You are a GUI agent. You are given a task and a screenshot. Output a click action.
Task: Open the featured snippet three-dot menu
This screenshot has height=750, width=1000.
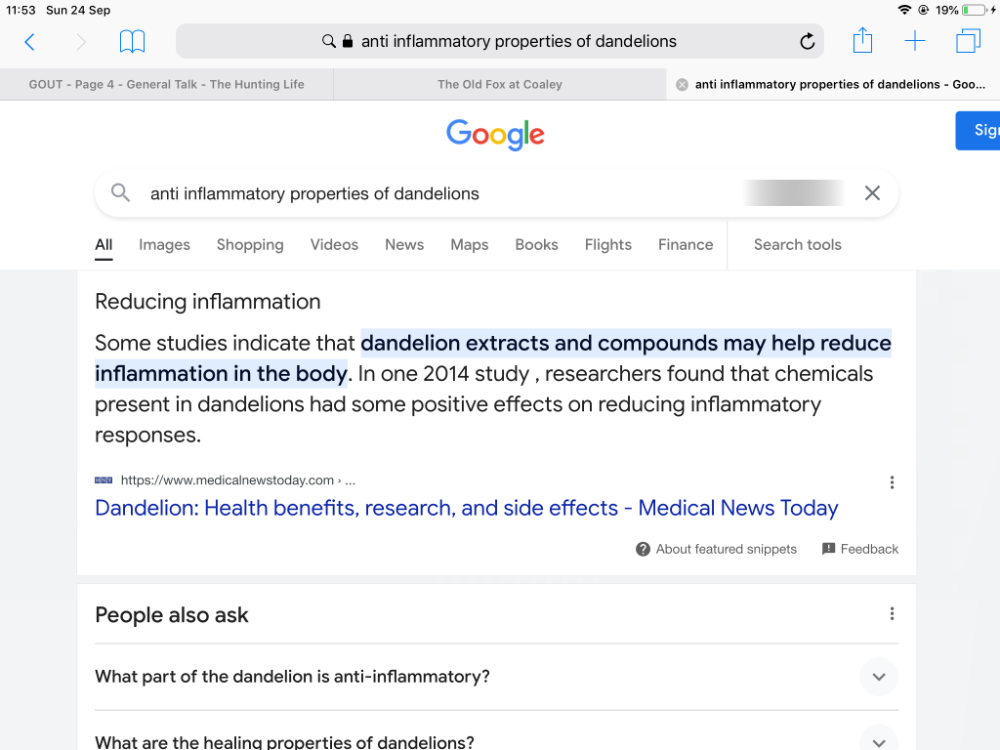[x=892, y=482]
